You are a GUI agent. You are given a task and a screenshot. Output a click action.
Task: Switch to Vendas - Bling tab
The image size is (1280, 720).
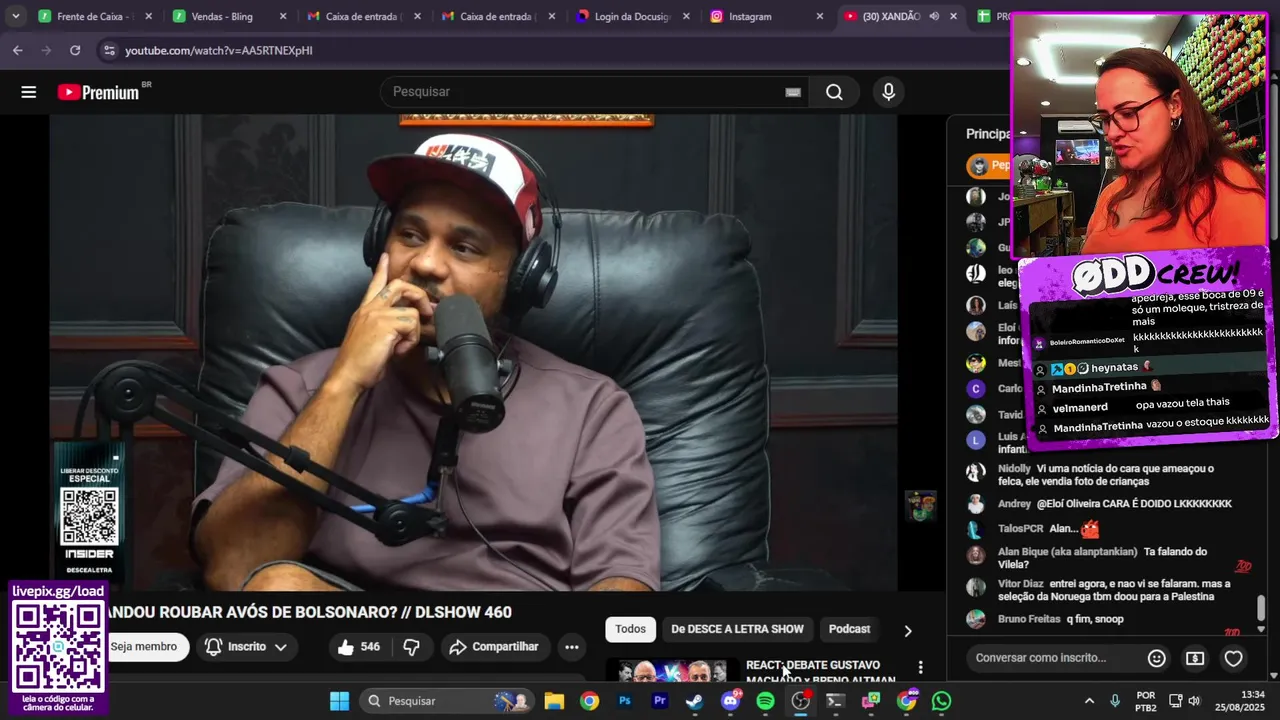tap(228, 16)
